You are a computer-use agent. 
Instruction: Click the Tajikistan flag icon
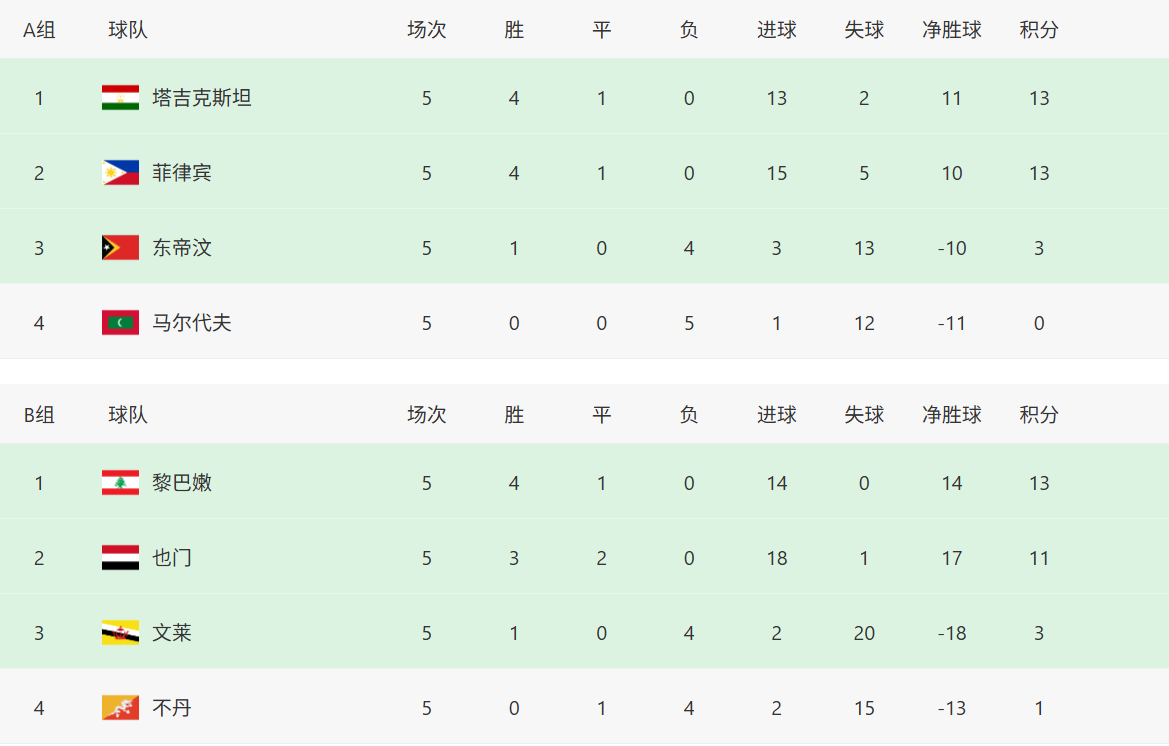[120, 98]
